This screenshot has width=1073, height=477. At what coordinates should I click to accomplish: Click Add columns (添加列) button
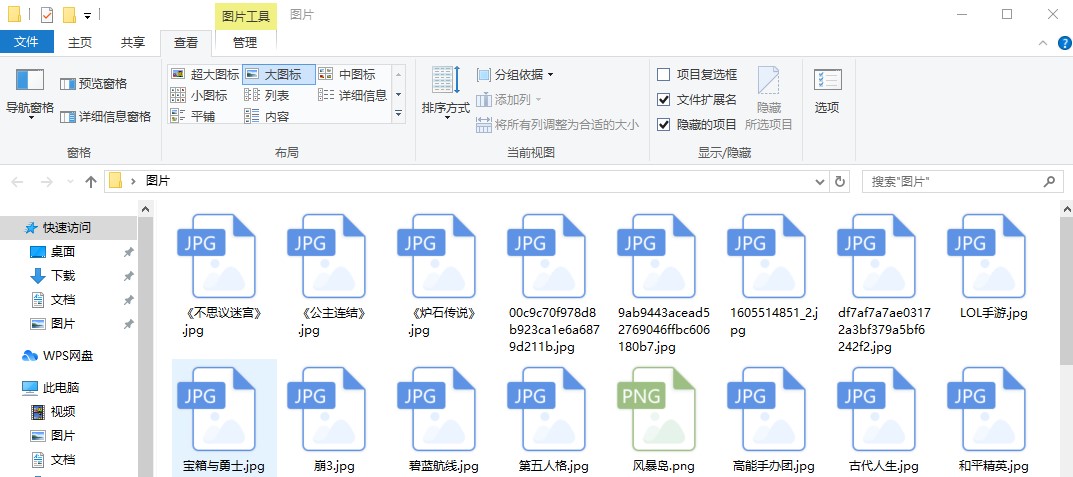508,100
